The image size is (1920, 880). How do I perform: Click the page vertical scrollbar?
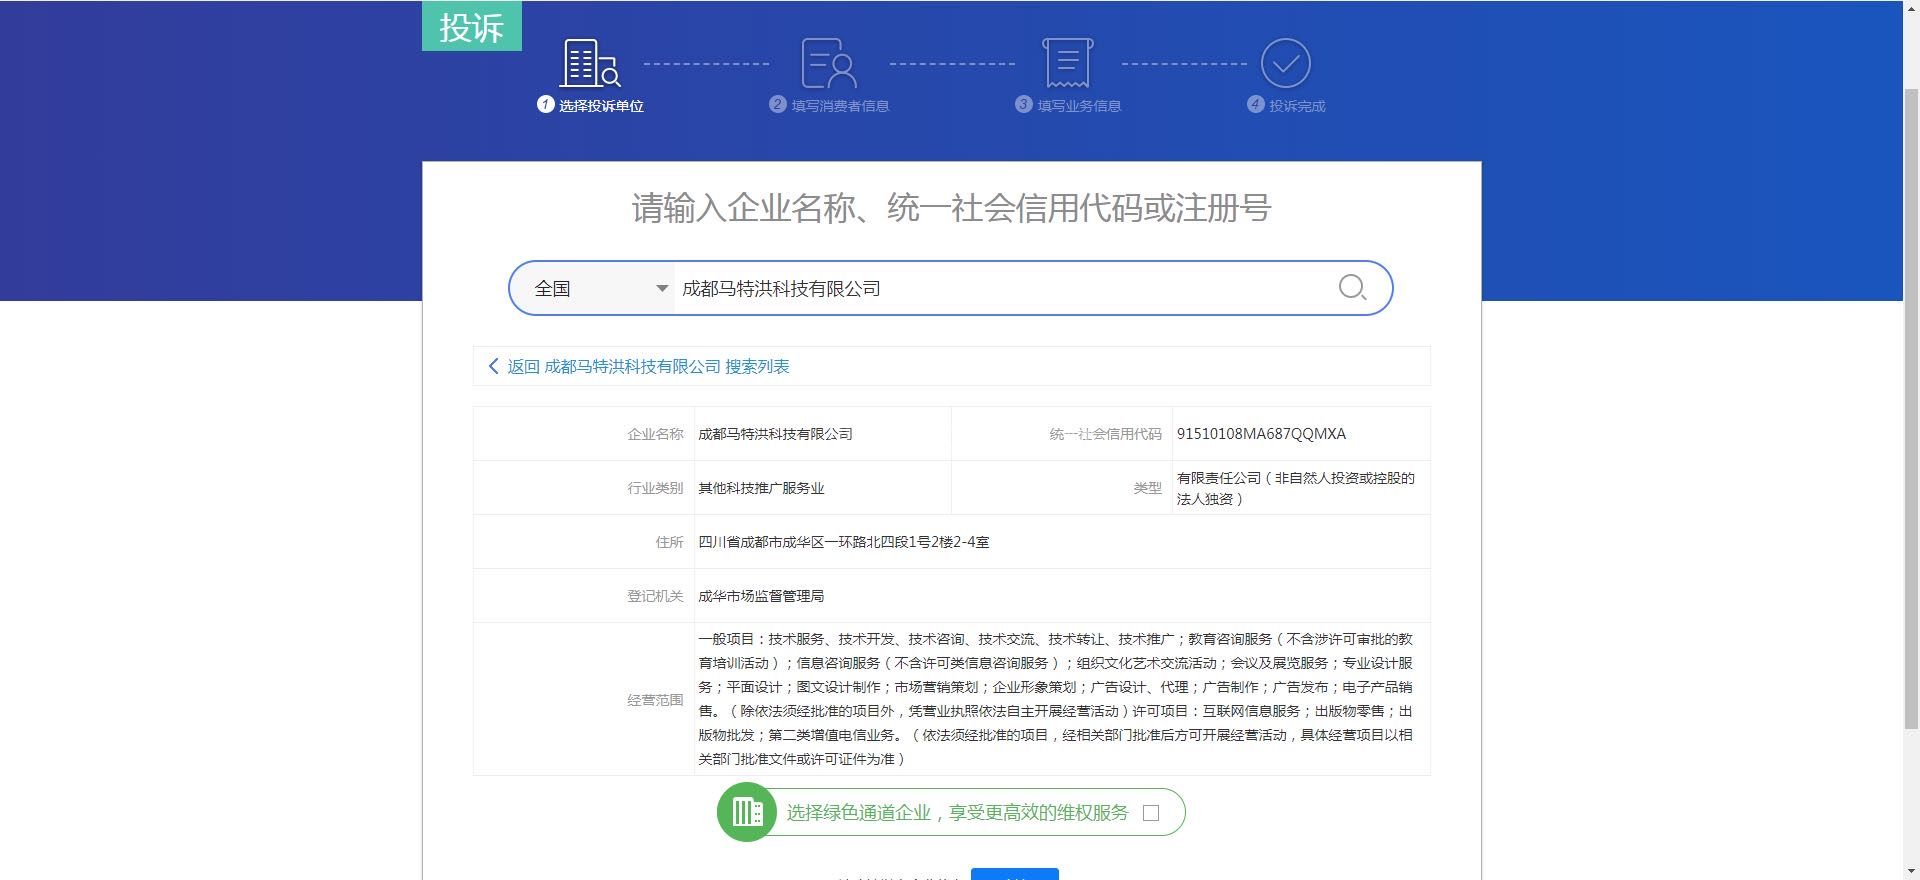coord(1911,400)
